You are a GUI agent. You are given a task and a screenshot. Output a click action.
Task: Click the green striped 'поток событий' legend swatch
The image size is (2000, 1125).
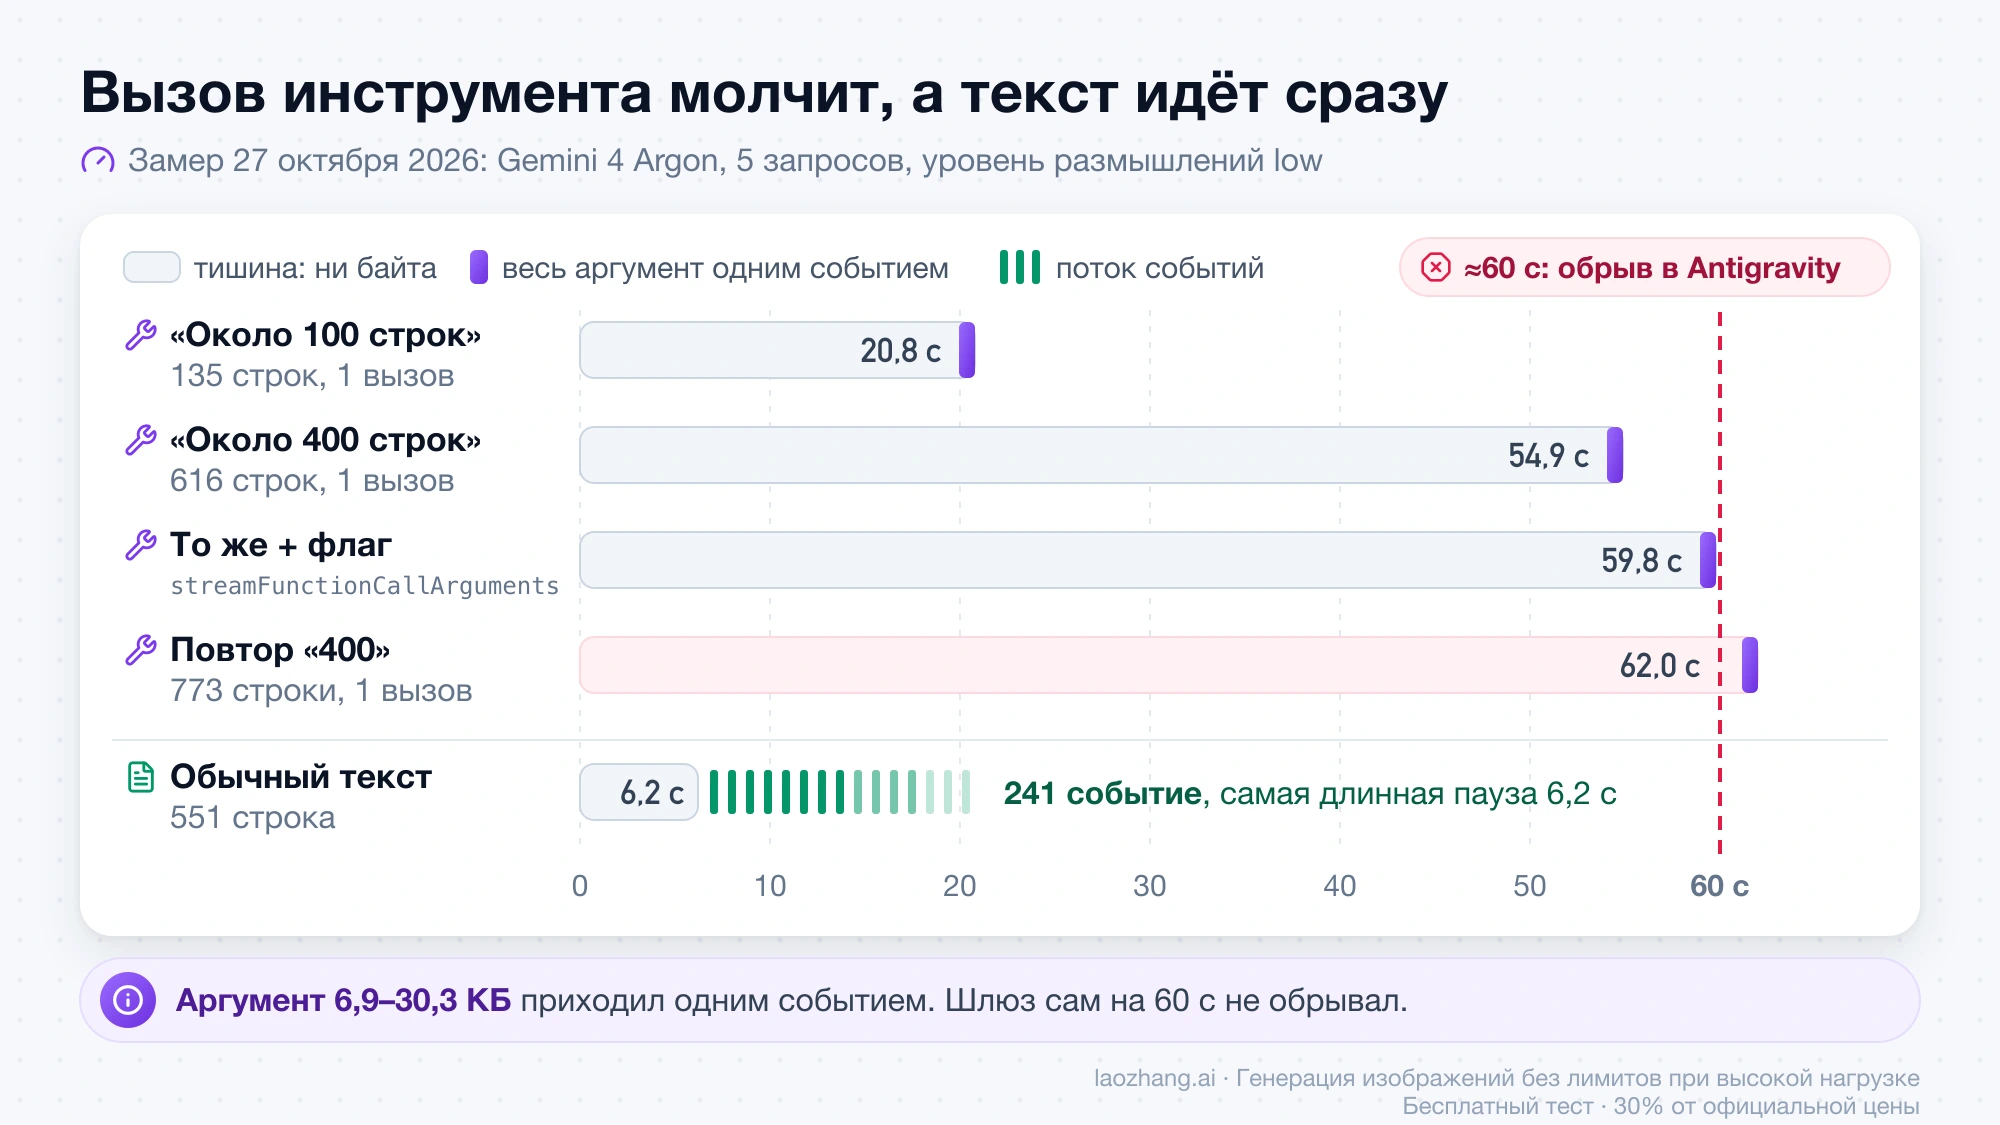click(1020, 268)
